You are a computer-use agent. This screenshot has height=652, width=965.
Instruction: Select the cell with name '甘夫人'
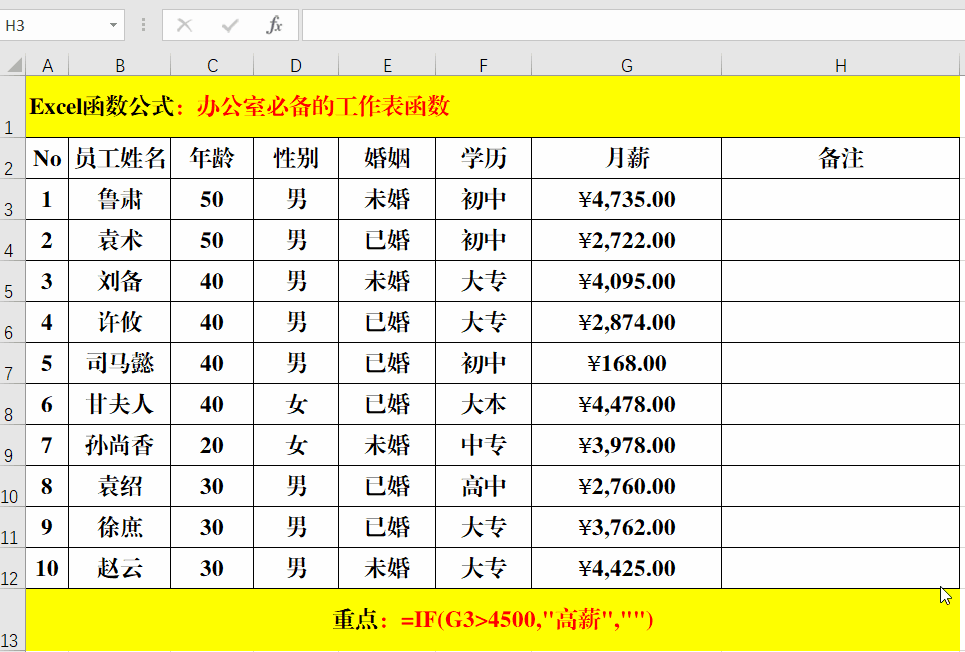[119, 404]
